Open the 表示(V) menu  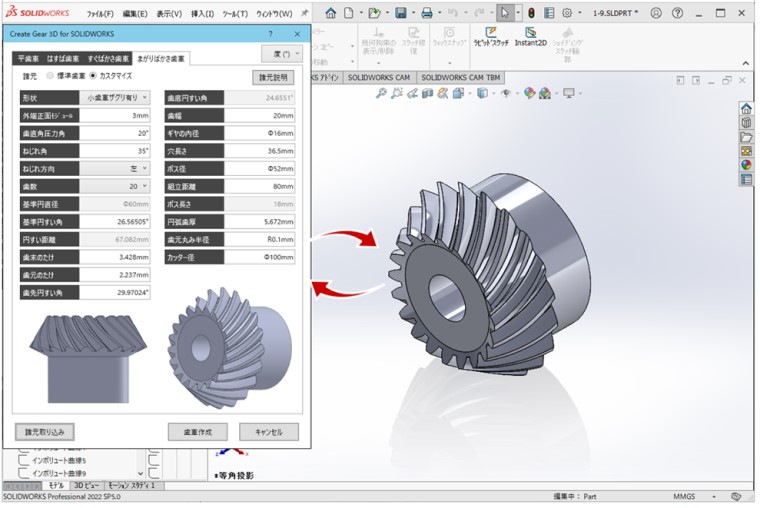point(169,14)
